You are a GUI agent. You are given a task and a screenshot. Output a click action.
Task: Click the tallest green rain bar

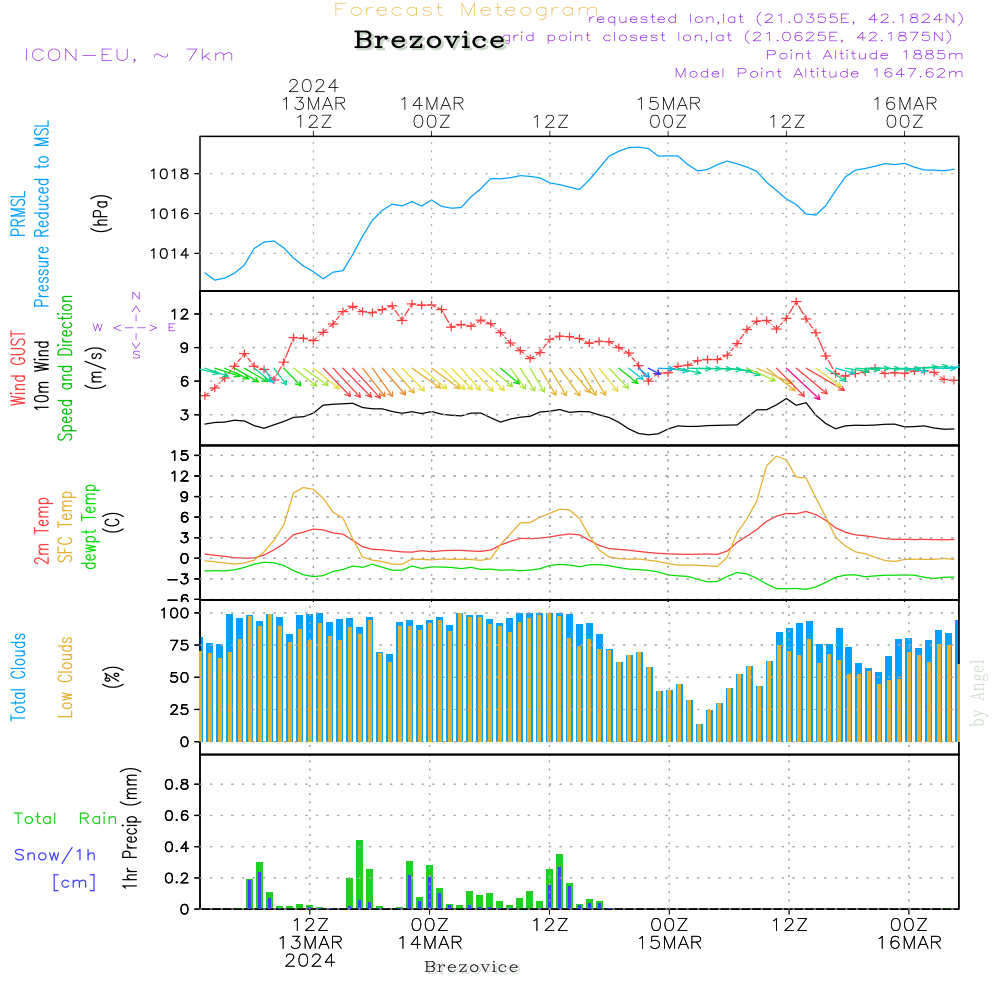pyautogui.click(x=360, y=873)
